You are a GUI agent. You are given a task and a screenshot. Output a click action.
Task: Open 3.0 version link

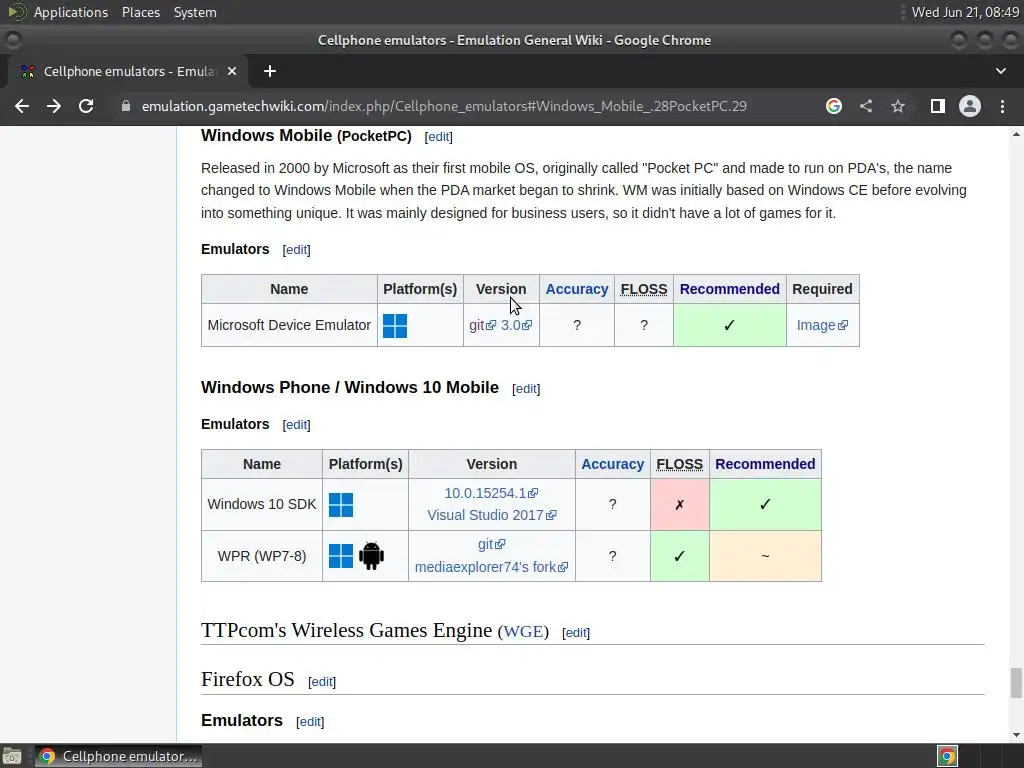(516, 325)
